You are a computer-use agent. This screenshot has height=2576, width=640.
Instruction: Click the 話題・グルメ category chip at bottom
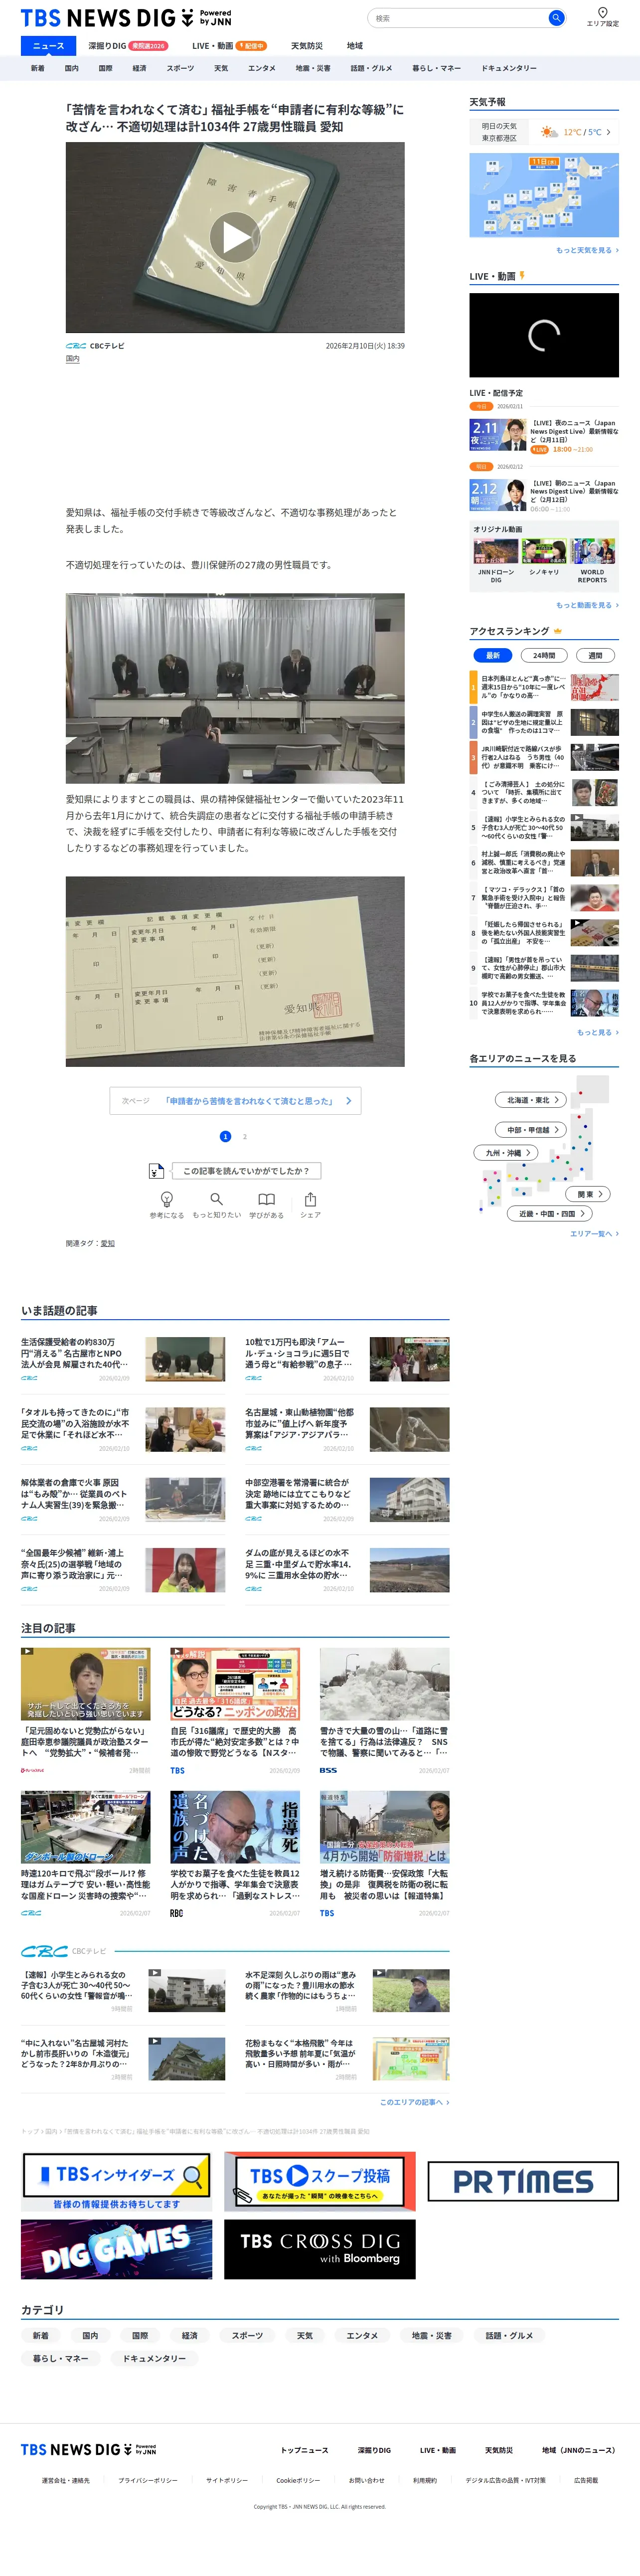509,2336
